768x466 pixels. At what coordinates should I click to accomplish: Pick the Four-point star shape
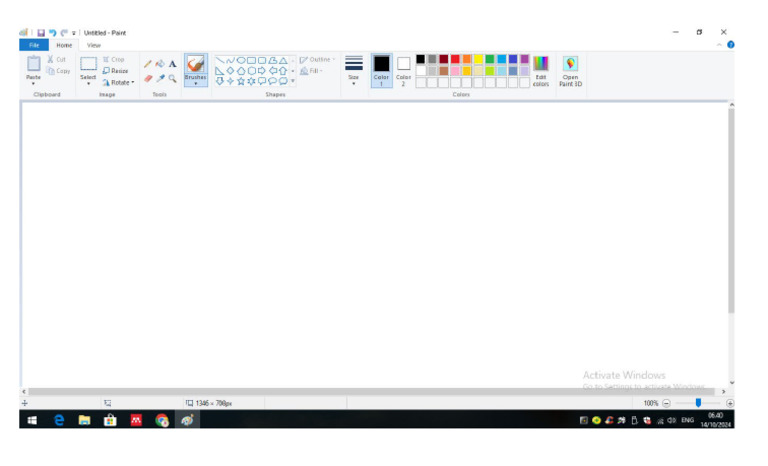point(230,81)
